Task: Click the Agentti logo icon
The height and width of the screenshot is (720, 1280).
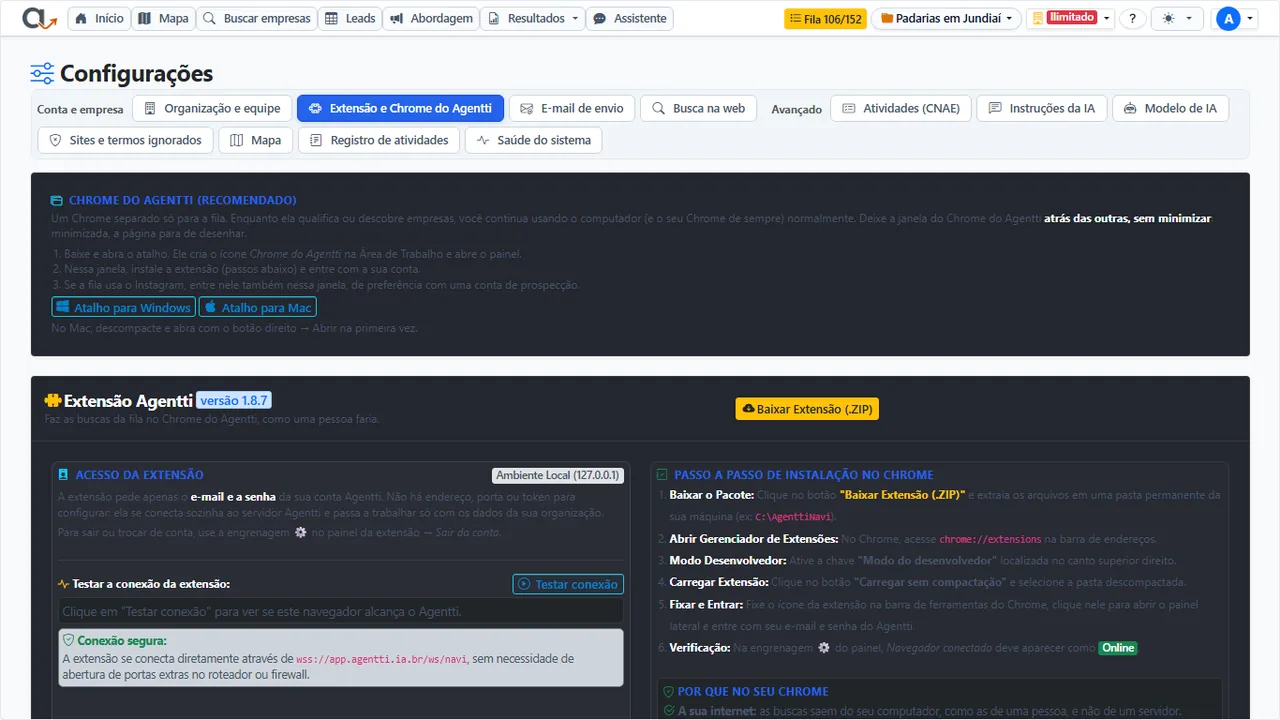Action: [x=40, y=18]
